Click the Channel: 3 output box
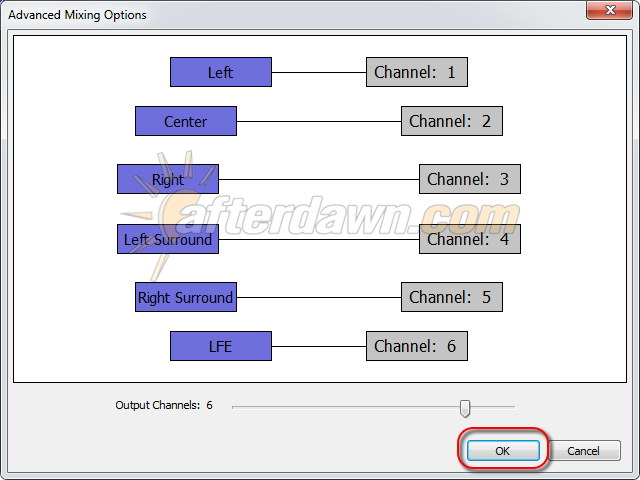640x480 pixels. click(x=470, y=179)
